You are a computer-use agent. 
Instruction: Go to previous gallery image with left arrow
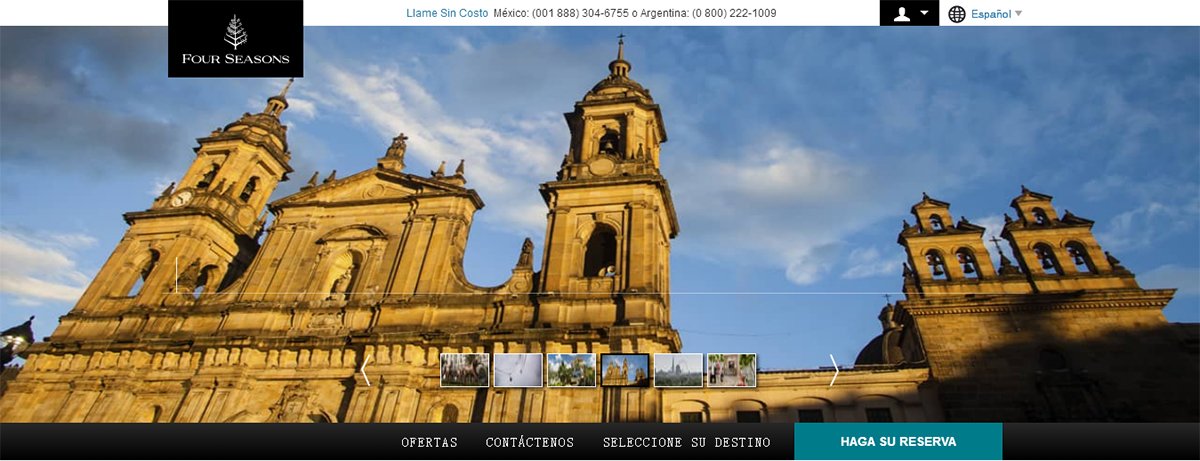(x=365, y=370)
